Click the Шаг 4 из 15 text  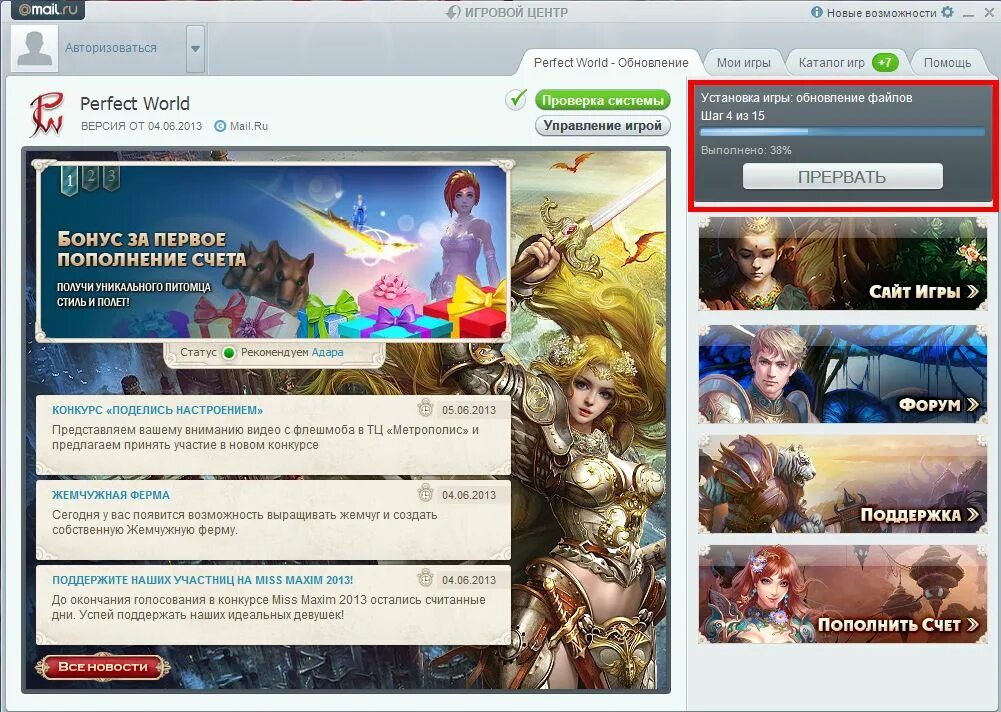(732, 116)
